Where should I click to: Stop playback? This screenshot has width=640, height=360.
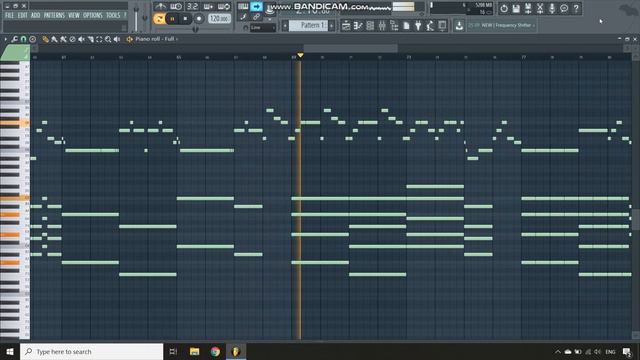click(185, 19)
